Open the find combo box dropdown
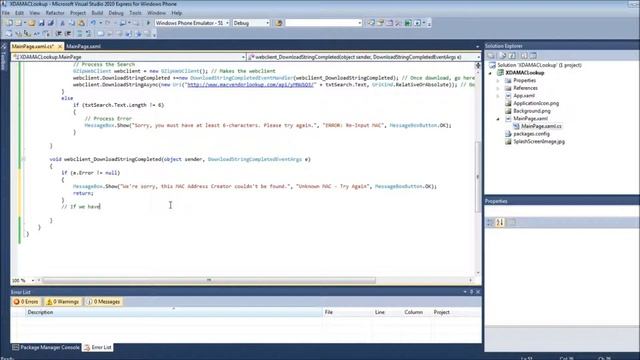Image resolution: width=640 pixels, height=360 pixels. 360,23
